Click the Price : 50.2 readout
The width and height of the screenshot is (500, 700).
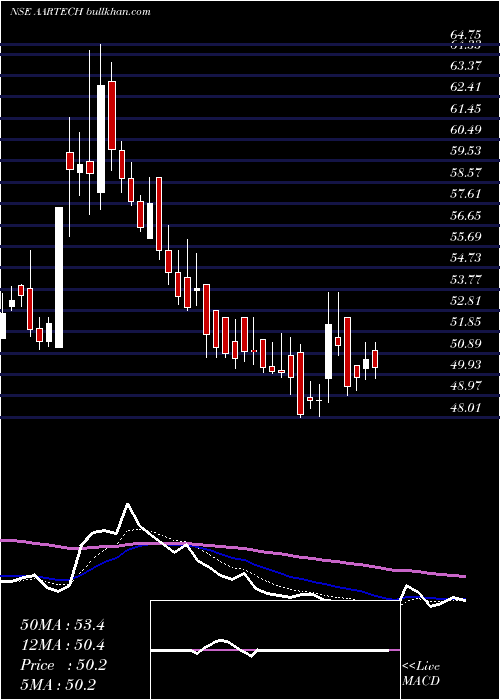63,665
